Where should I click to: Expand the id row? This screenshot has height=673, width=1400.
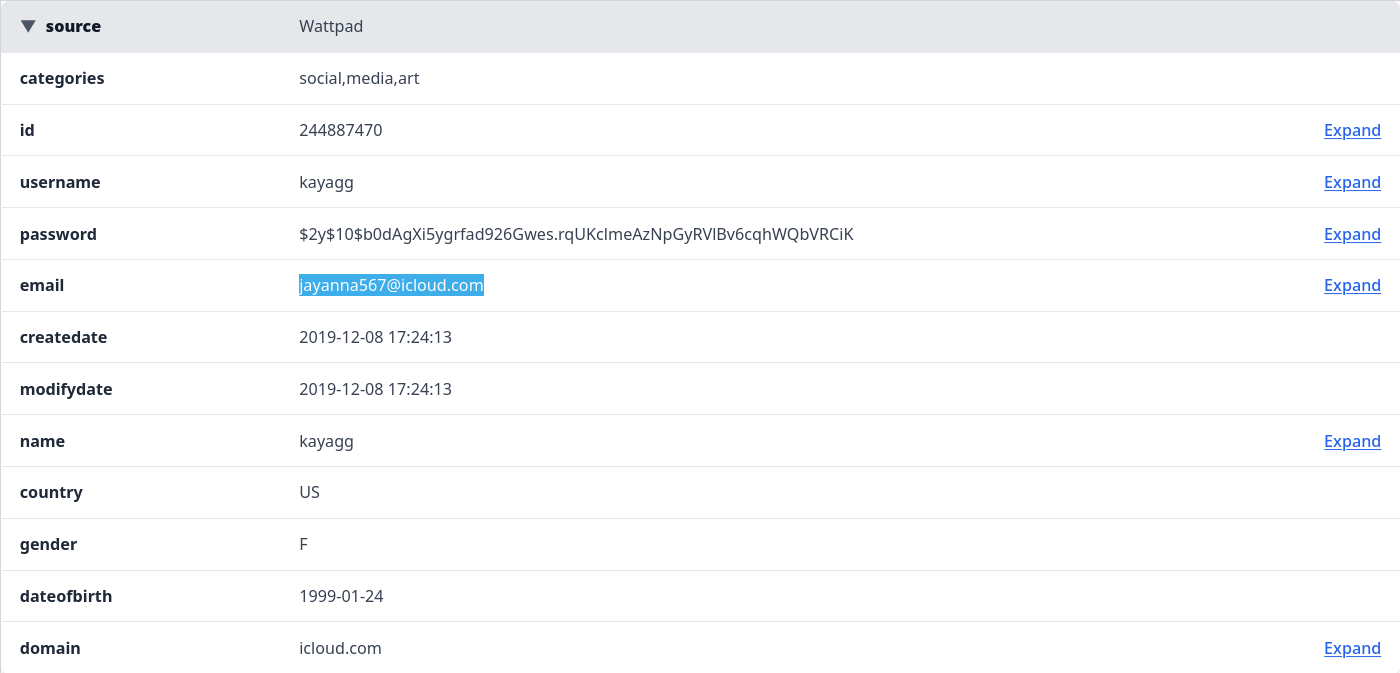click(1352, 130)
